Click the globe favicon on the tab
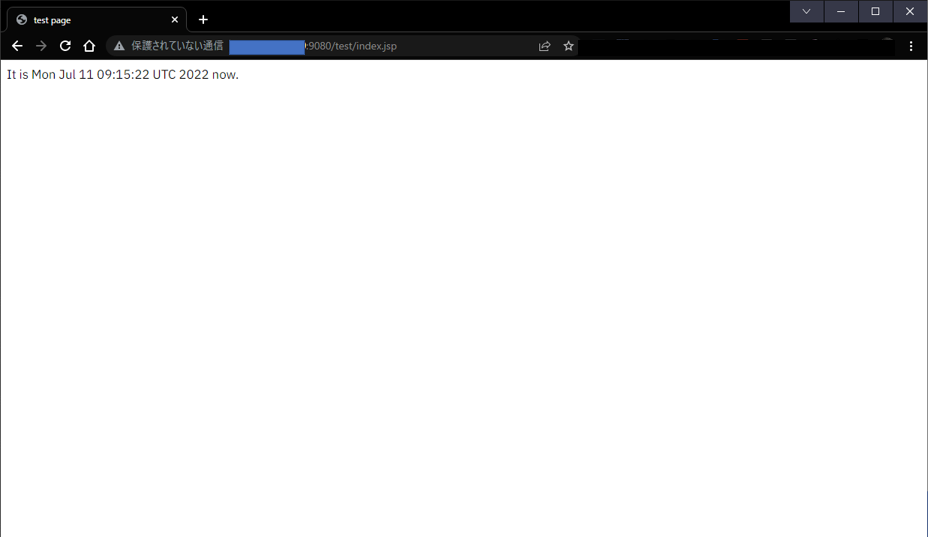The height and width of the screenshot is (537, 928). click(x=22, y=20)
